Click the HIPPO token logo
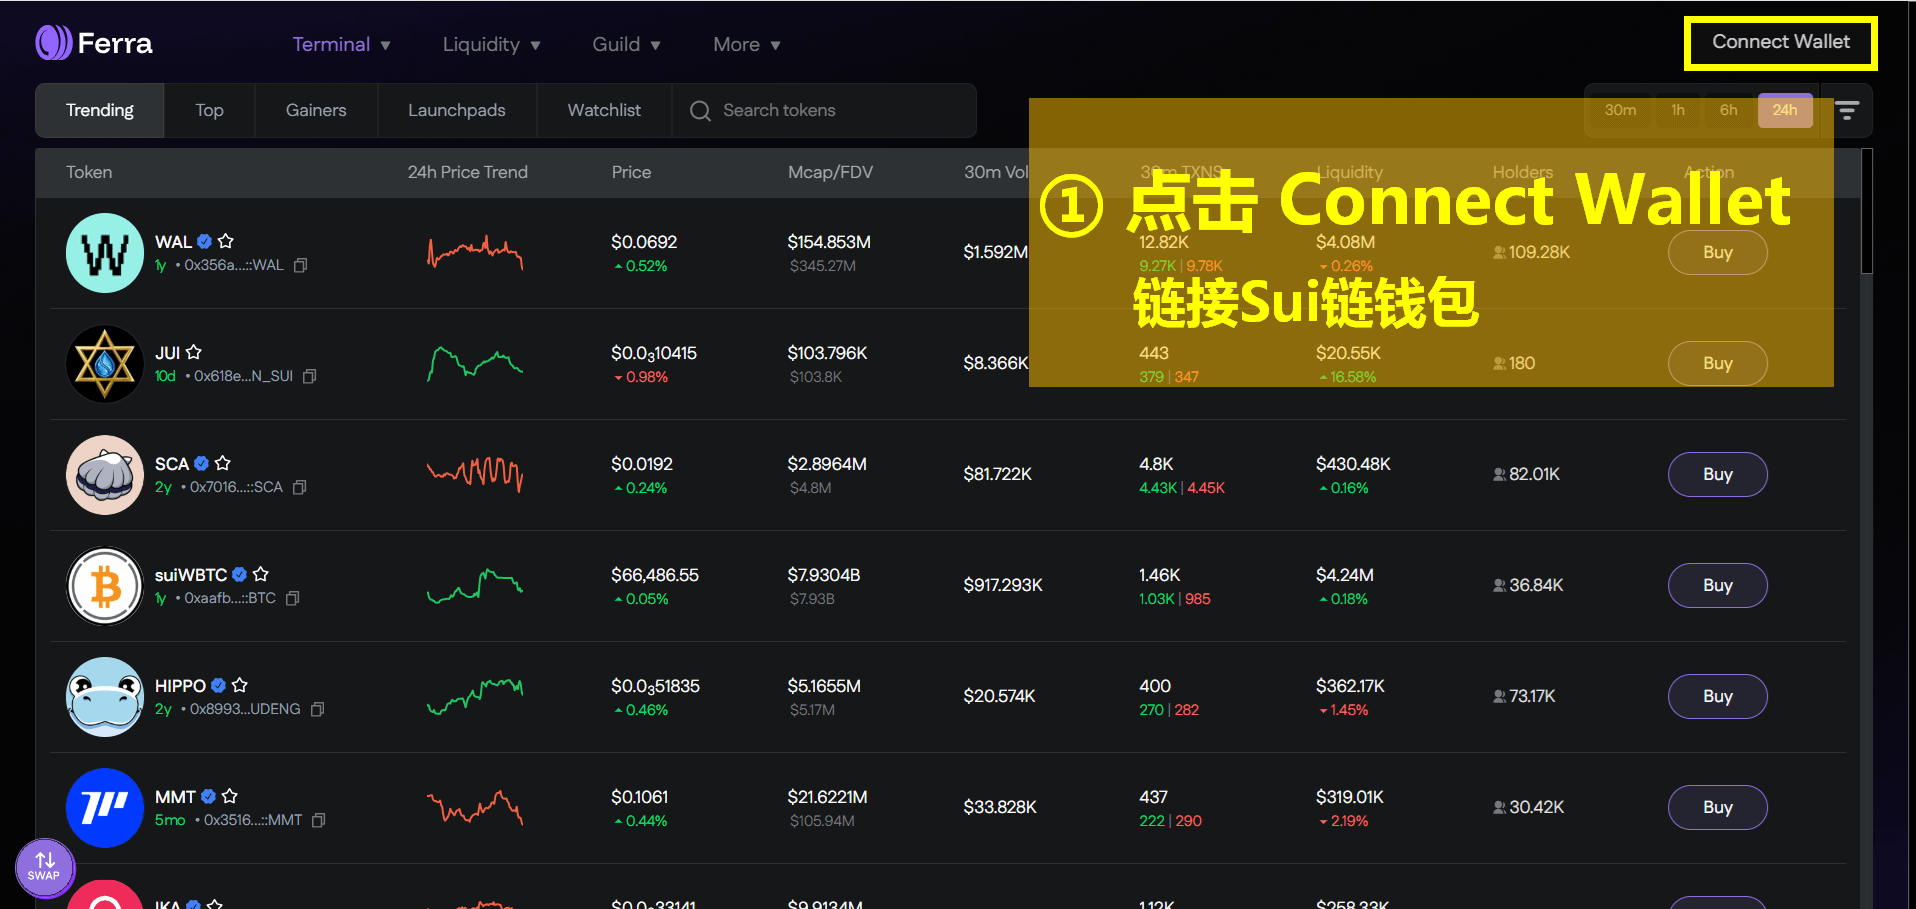Screen dimensions: 1916x909 [x=105, y=697]
